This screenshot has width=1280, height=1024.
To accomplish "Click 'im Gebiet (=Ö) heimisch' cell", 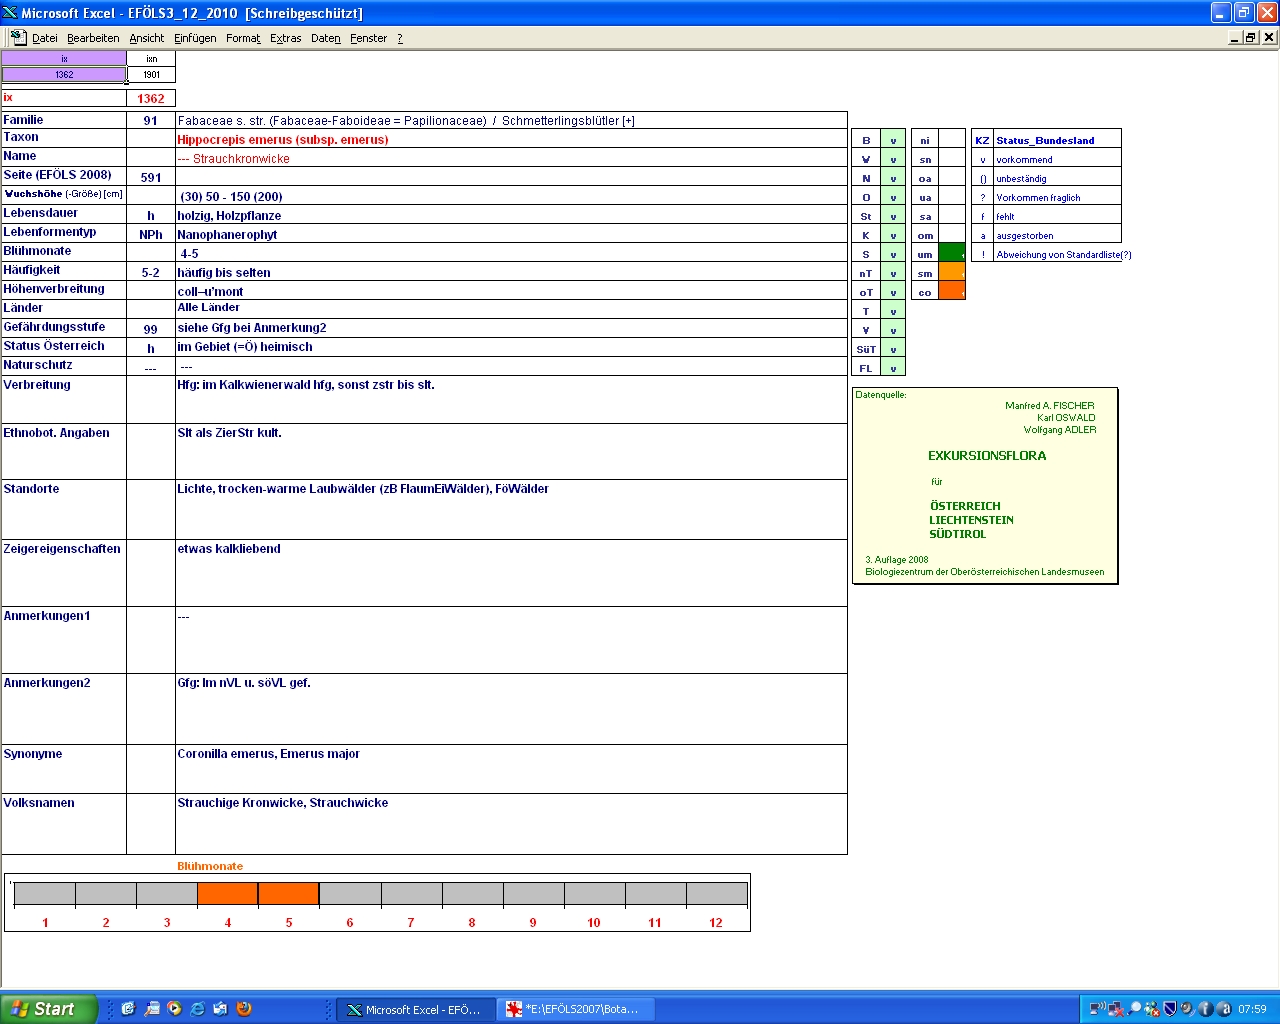I will coord(511,347).
